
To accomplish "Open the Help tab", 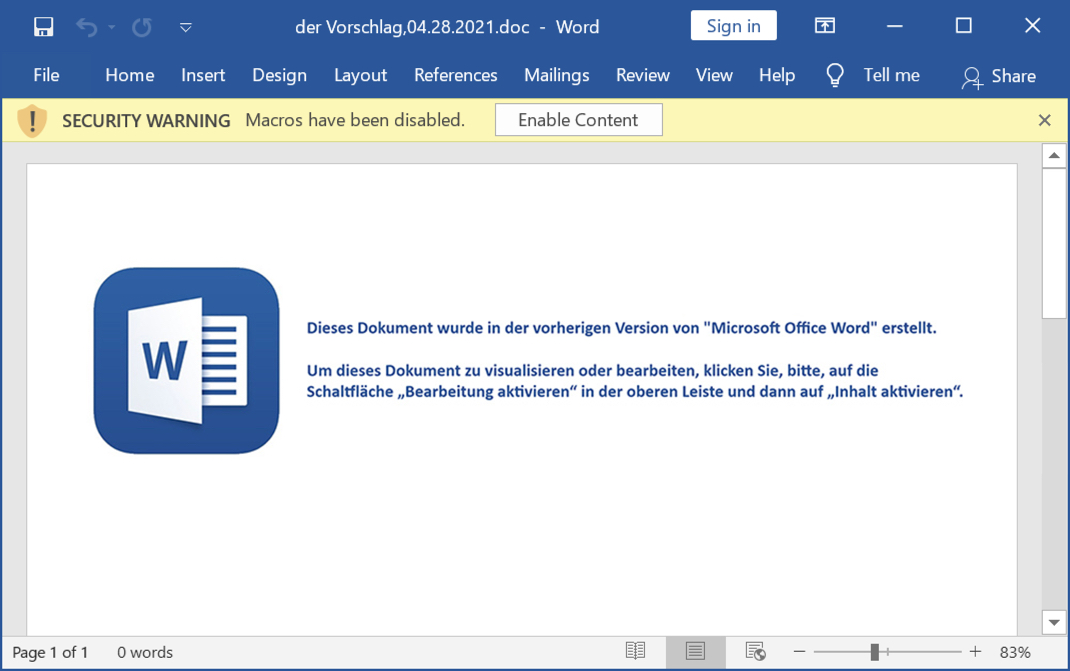I will pyautogui.click(x=777, y=75).
